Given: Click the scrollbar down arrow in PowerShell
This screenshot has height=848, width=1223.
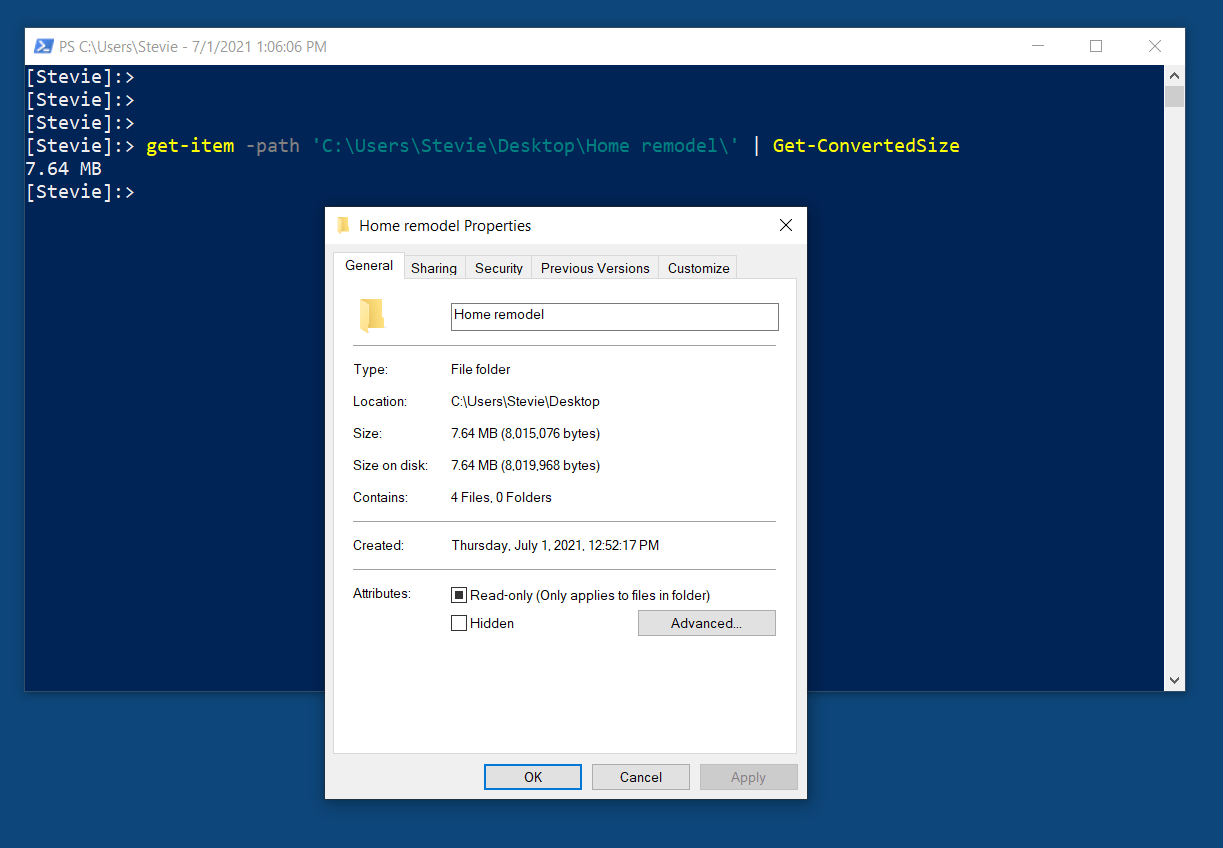Looking at the screenshot, I should [1174, 680].
